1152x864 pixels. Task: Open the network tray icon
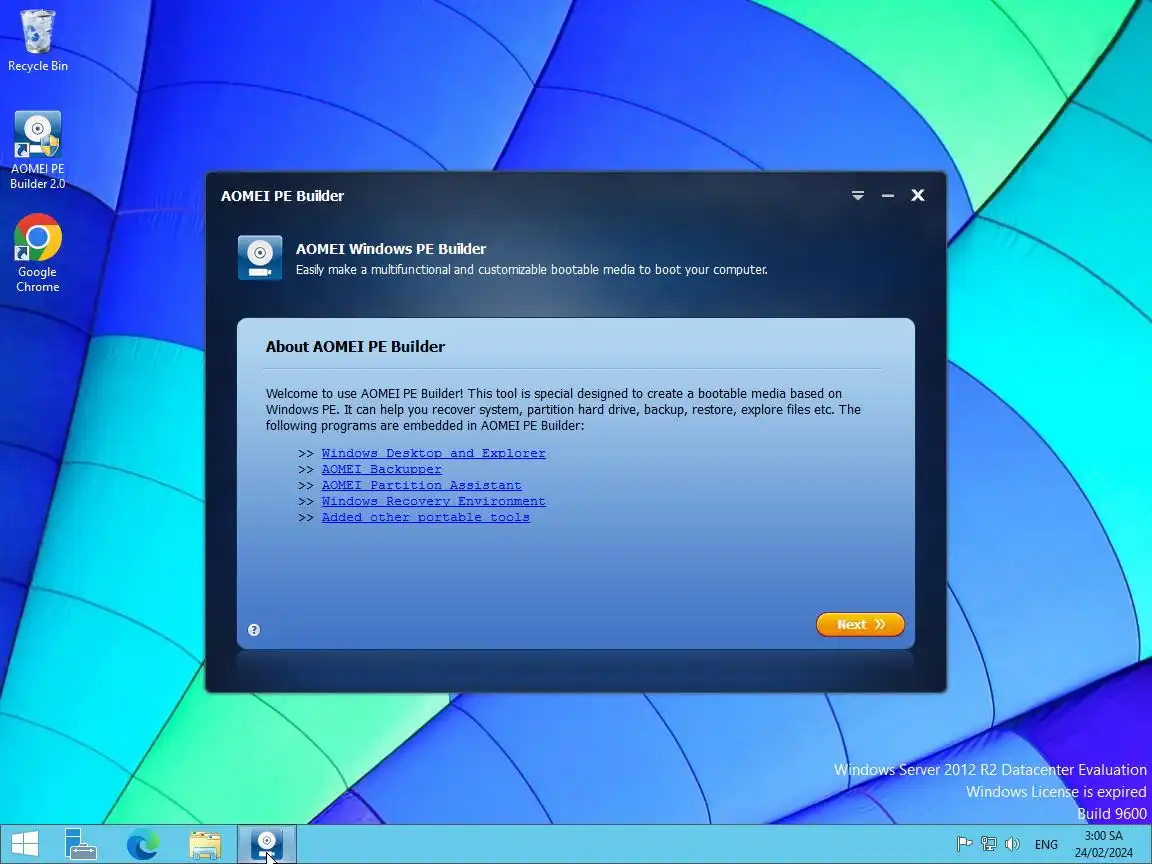coord(989,844)
